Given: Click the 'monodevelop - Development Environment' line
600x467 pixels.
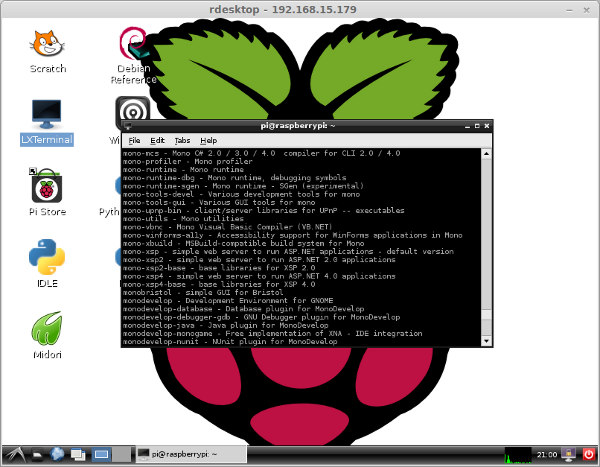Looking at the screenshot, I should pos(228,300).
